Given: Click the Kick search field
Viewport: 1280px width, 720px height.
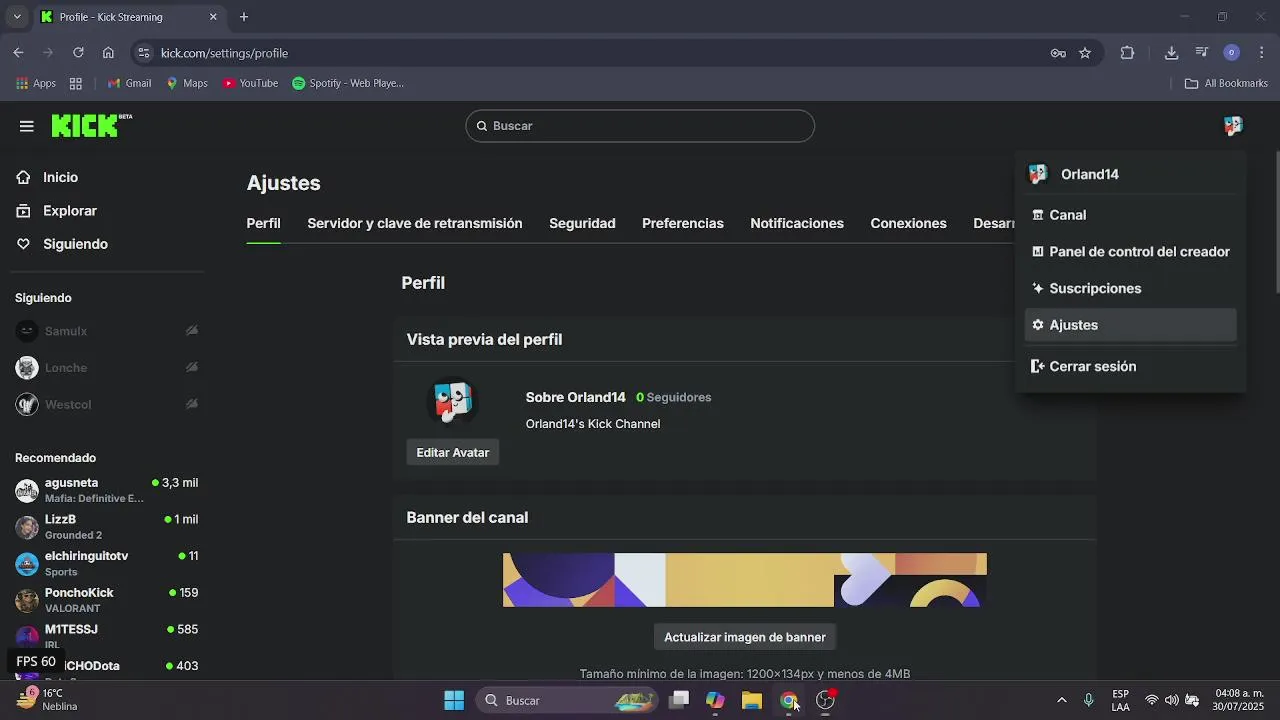Looking at the screenshot, I should coord(640,126).
